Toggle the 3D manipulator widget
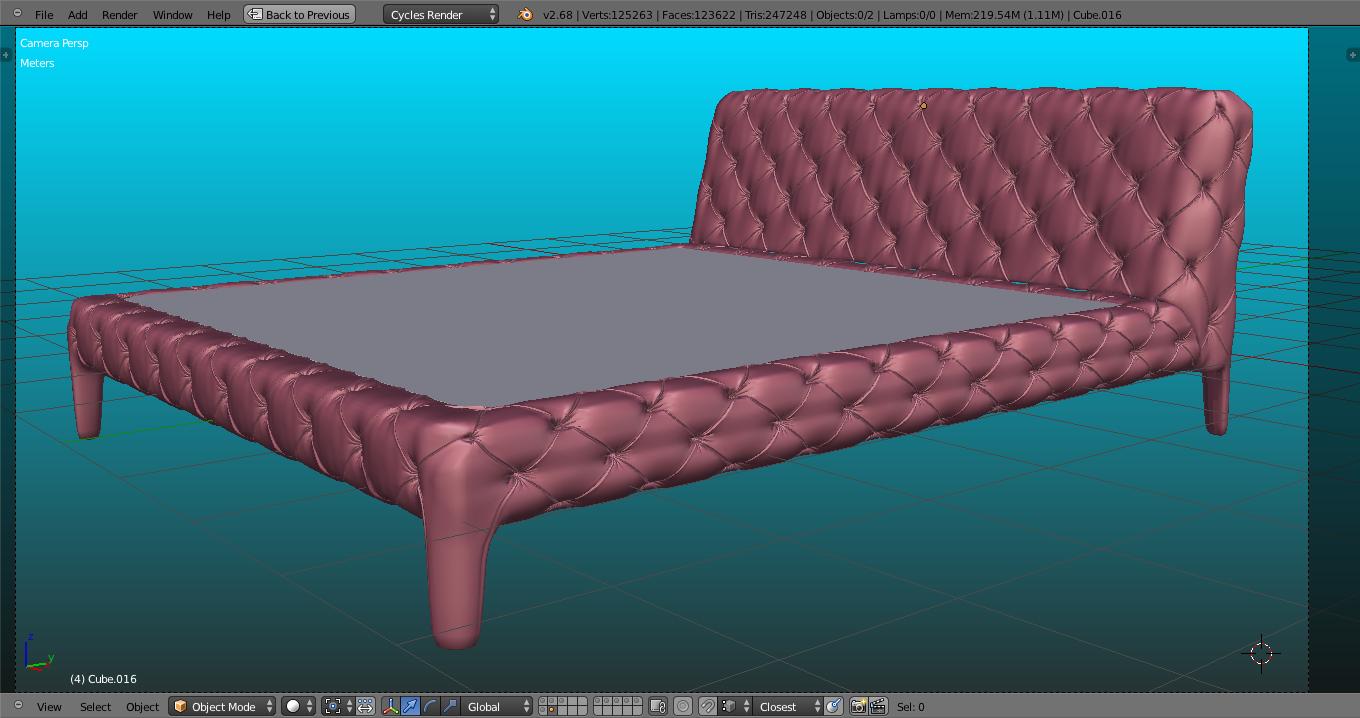Image resolution: width=1360 pixels, height=718 pixels. [391, 706]
